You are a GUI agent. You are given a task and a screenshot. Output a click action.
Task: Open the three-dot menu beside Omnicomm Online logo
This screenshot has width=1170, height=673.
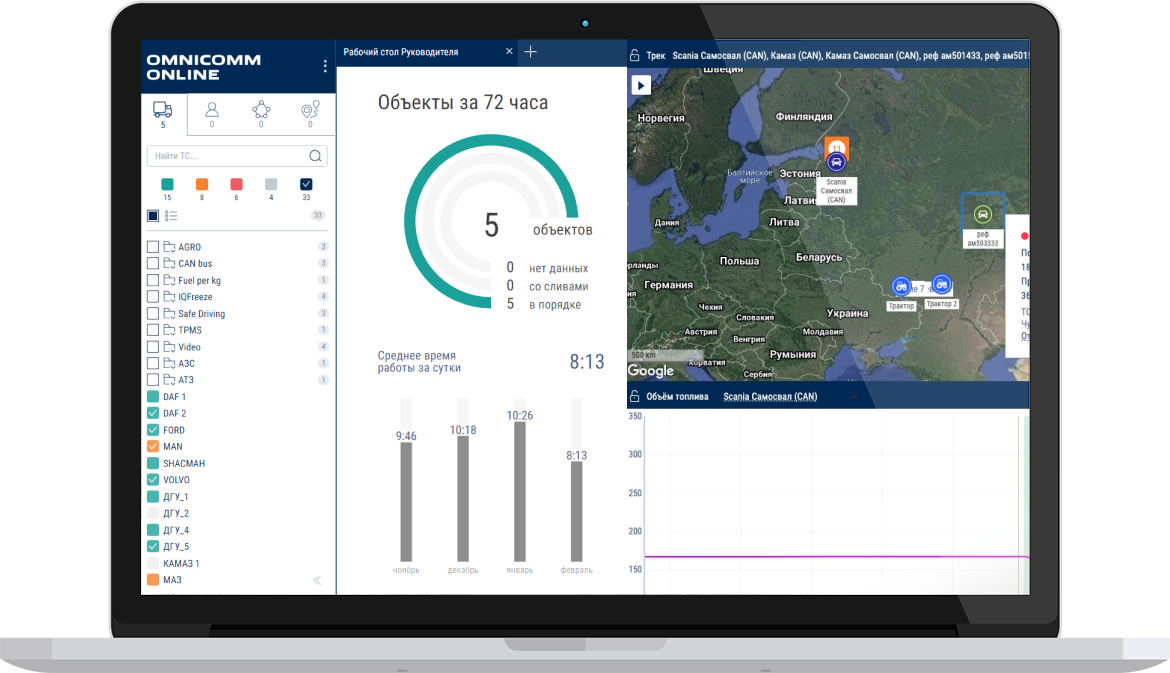[325, 66]
